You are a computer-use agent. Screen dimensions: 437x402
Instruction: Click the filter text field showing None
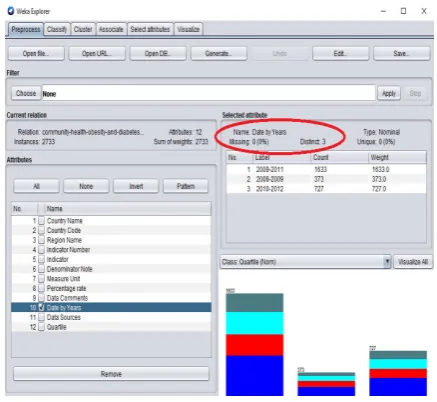208,93
